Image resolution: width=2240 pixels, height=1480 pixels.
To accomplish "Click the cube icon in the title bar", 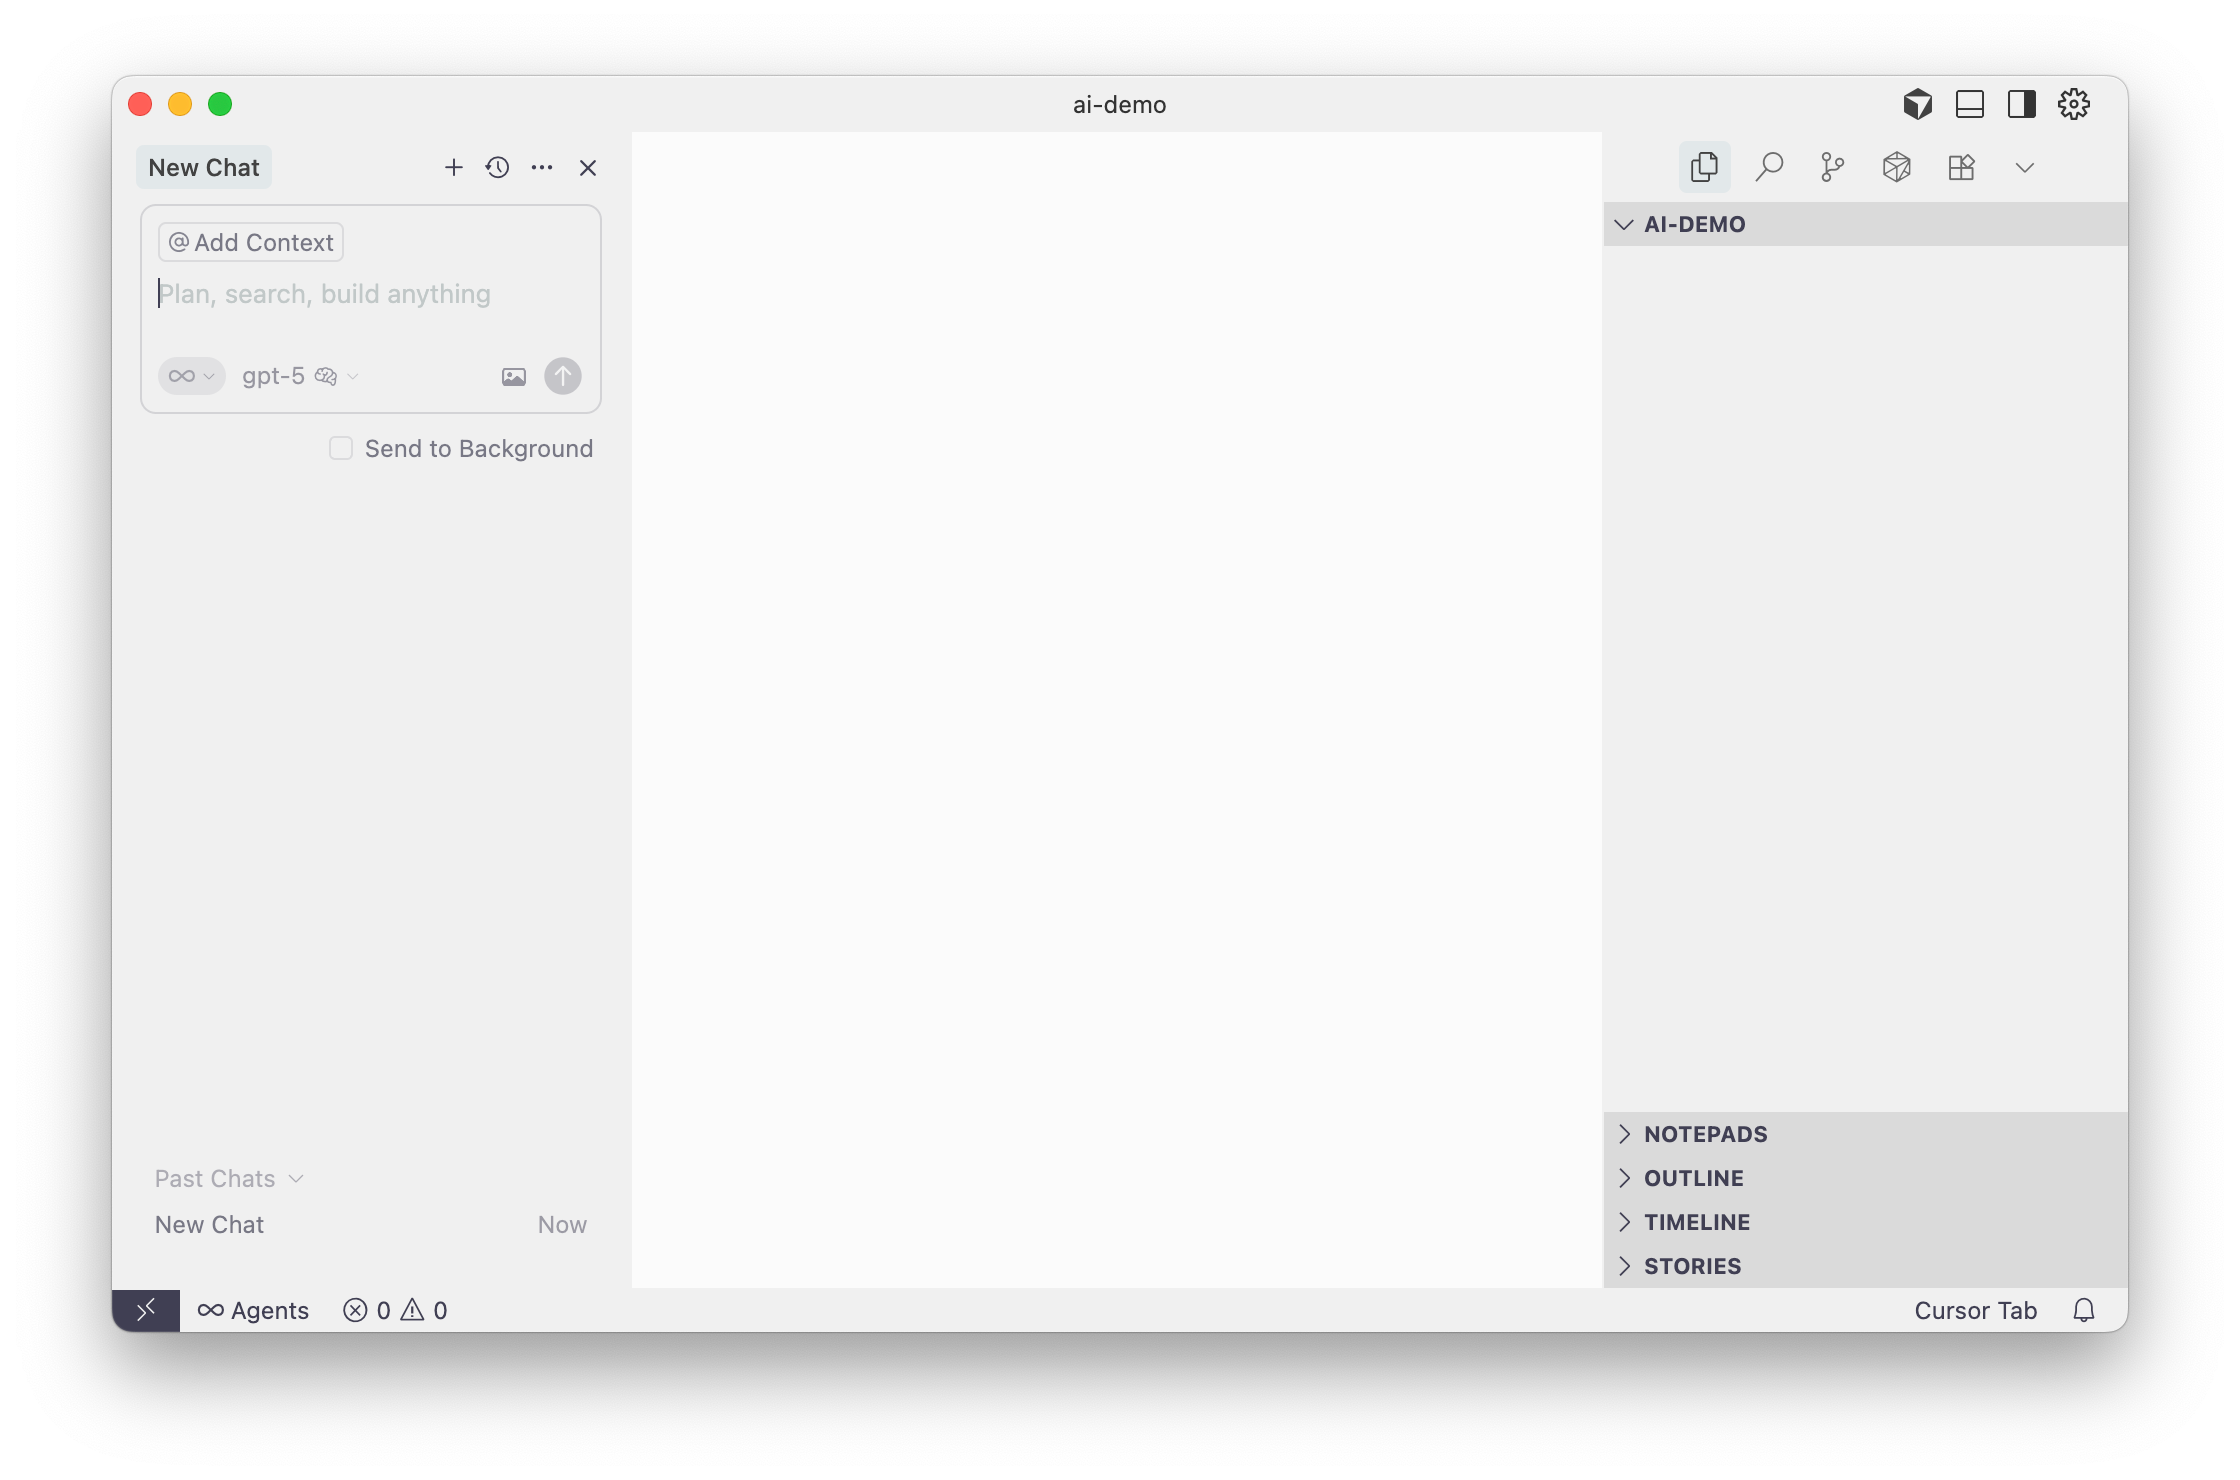I will (1917, 104).
